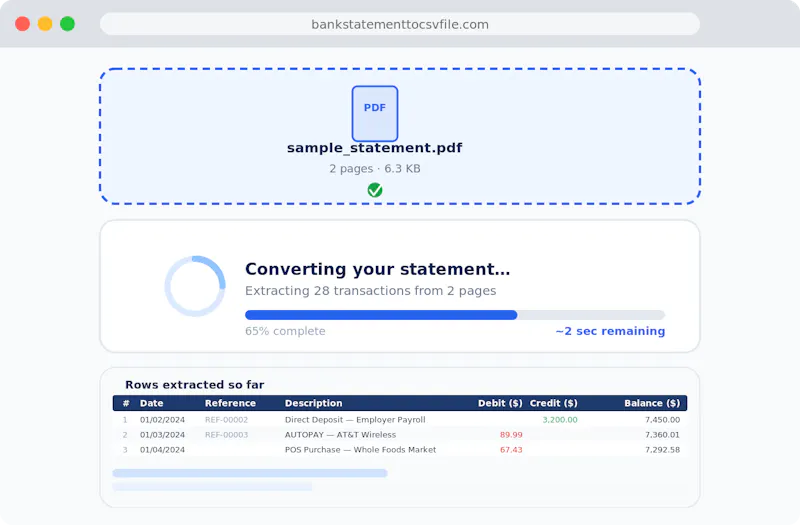
Task: Click row number 1 in the table
Action: click(125, 420)
